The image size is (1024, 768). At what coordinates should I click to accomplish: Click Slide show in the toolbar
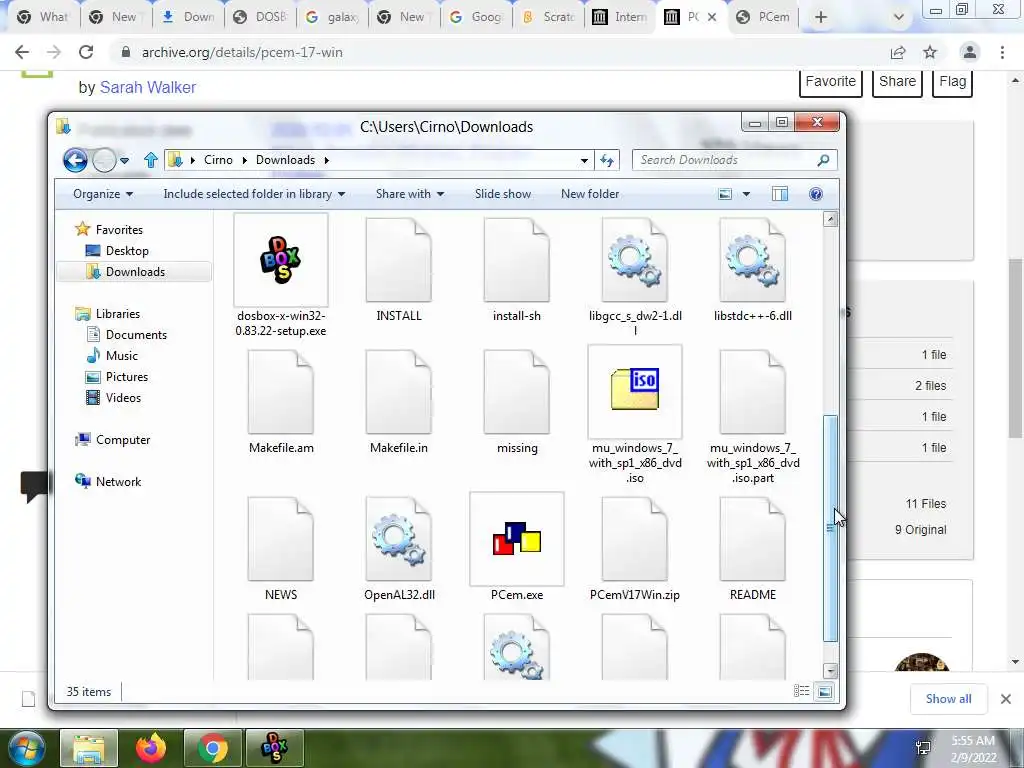coord(502,194)
